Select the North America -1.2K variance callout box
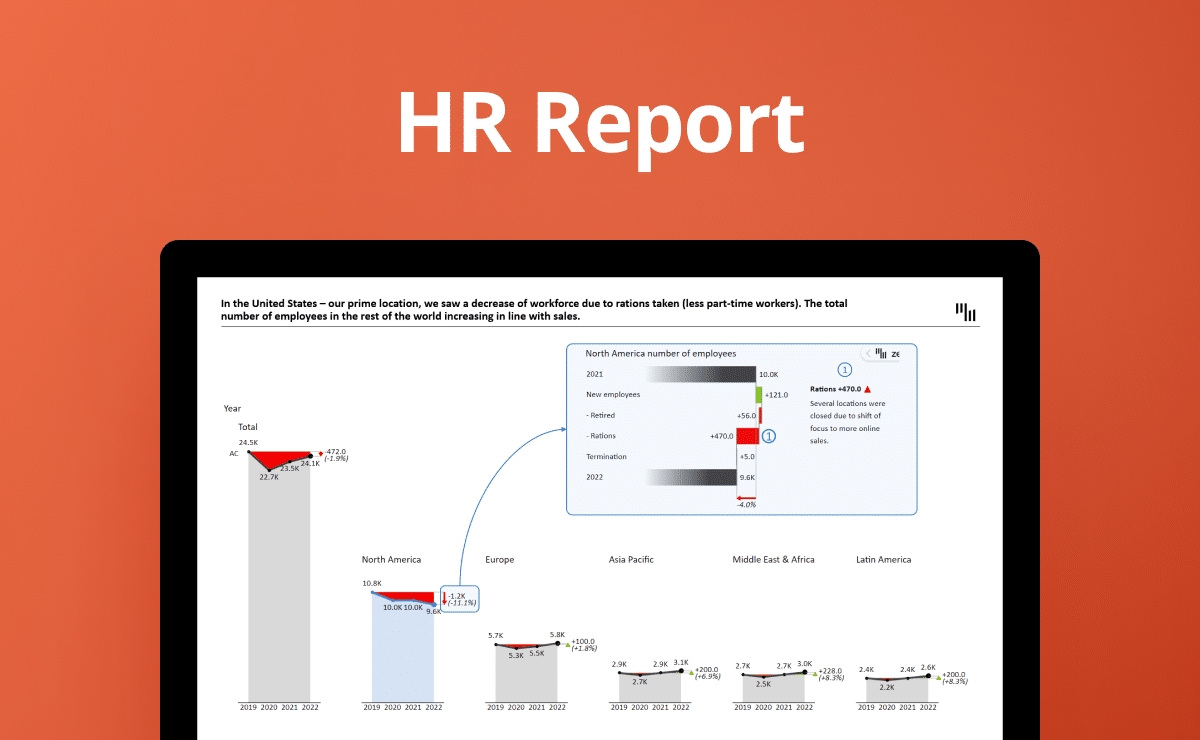This screenshot has width=1200, height=740. (x=459, y=599)
